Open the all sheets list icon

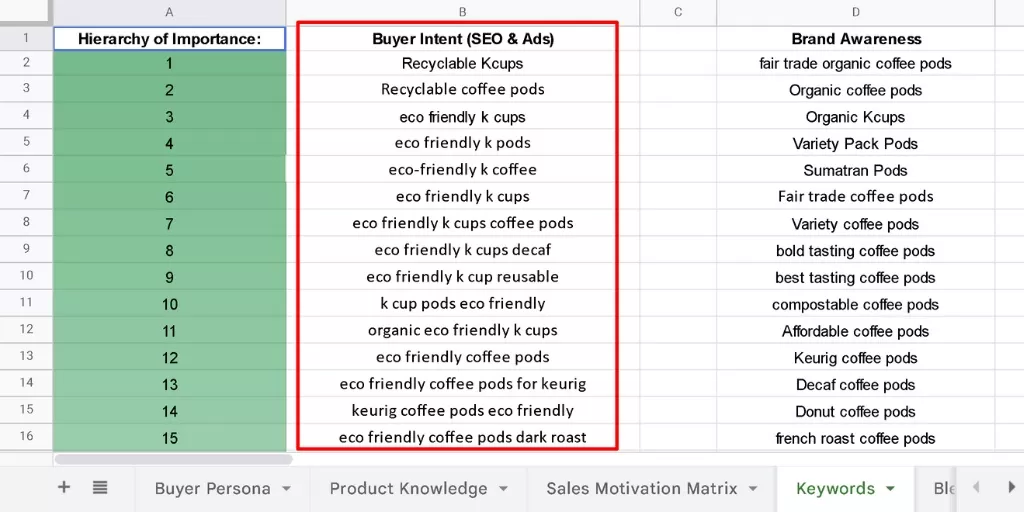pos(99,487)
